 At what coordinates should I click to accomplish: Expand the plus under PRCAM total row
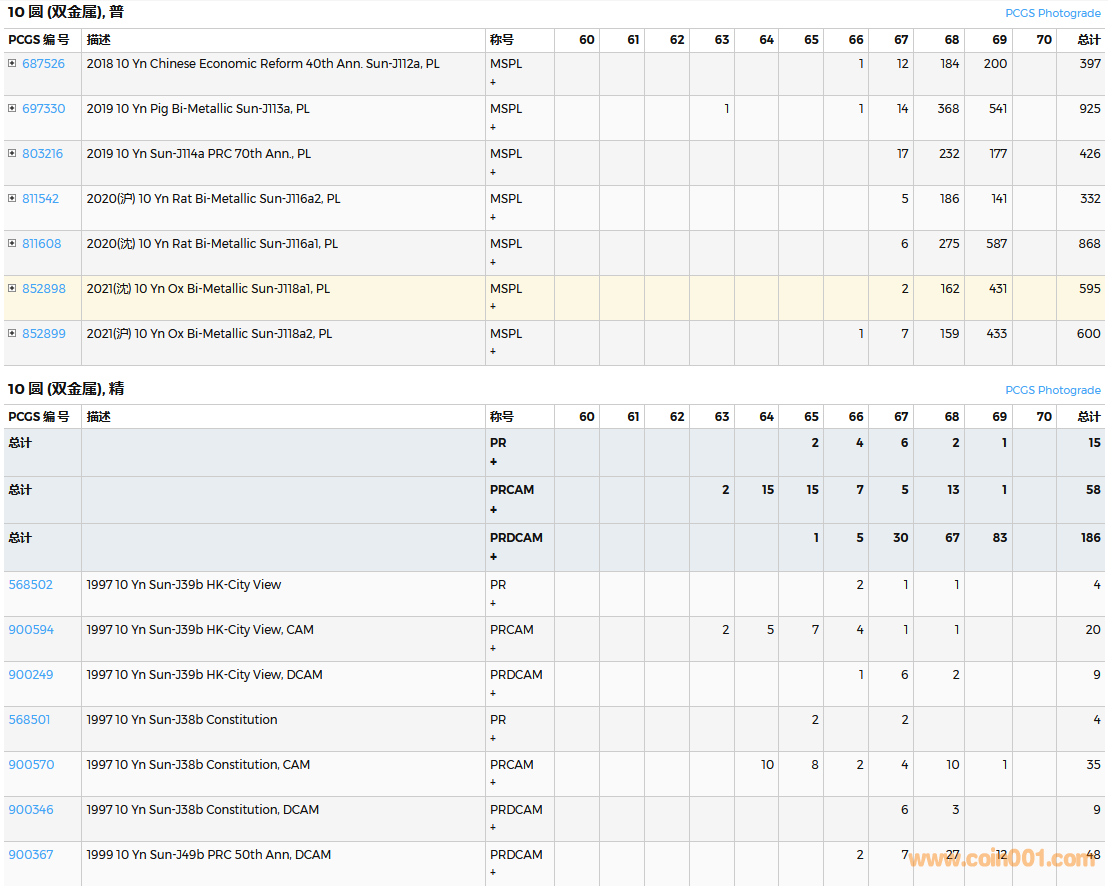coord(493,510)
